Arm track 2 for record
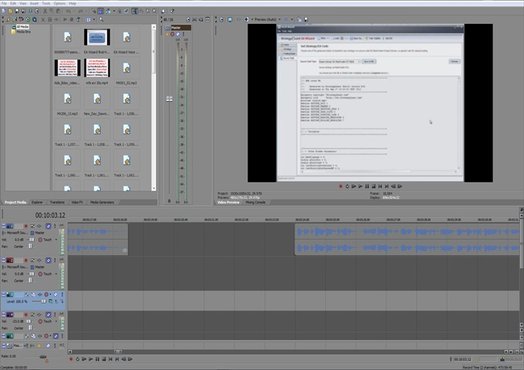The image size is (524, 370). coord(26,260)
